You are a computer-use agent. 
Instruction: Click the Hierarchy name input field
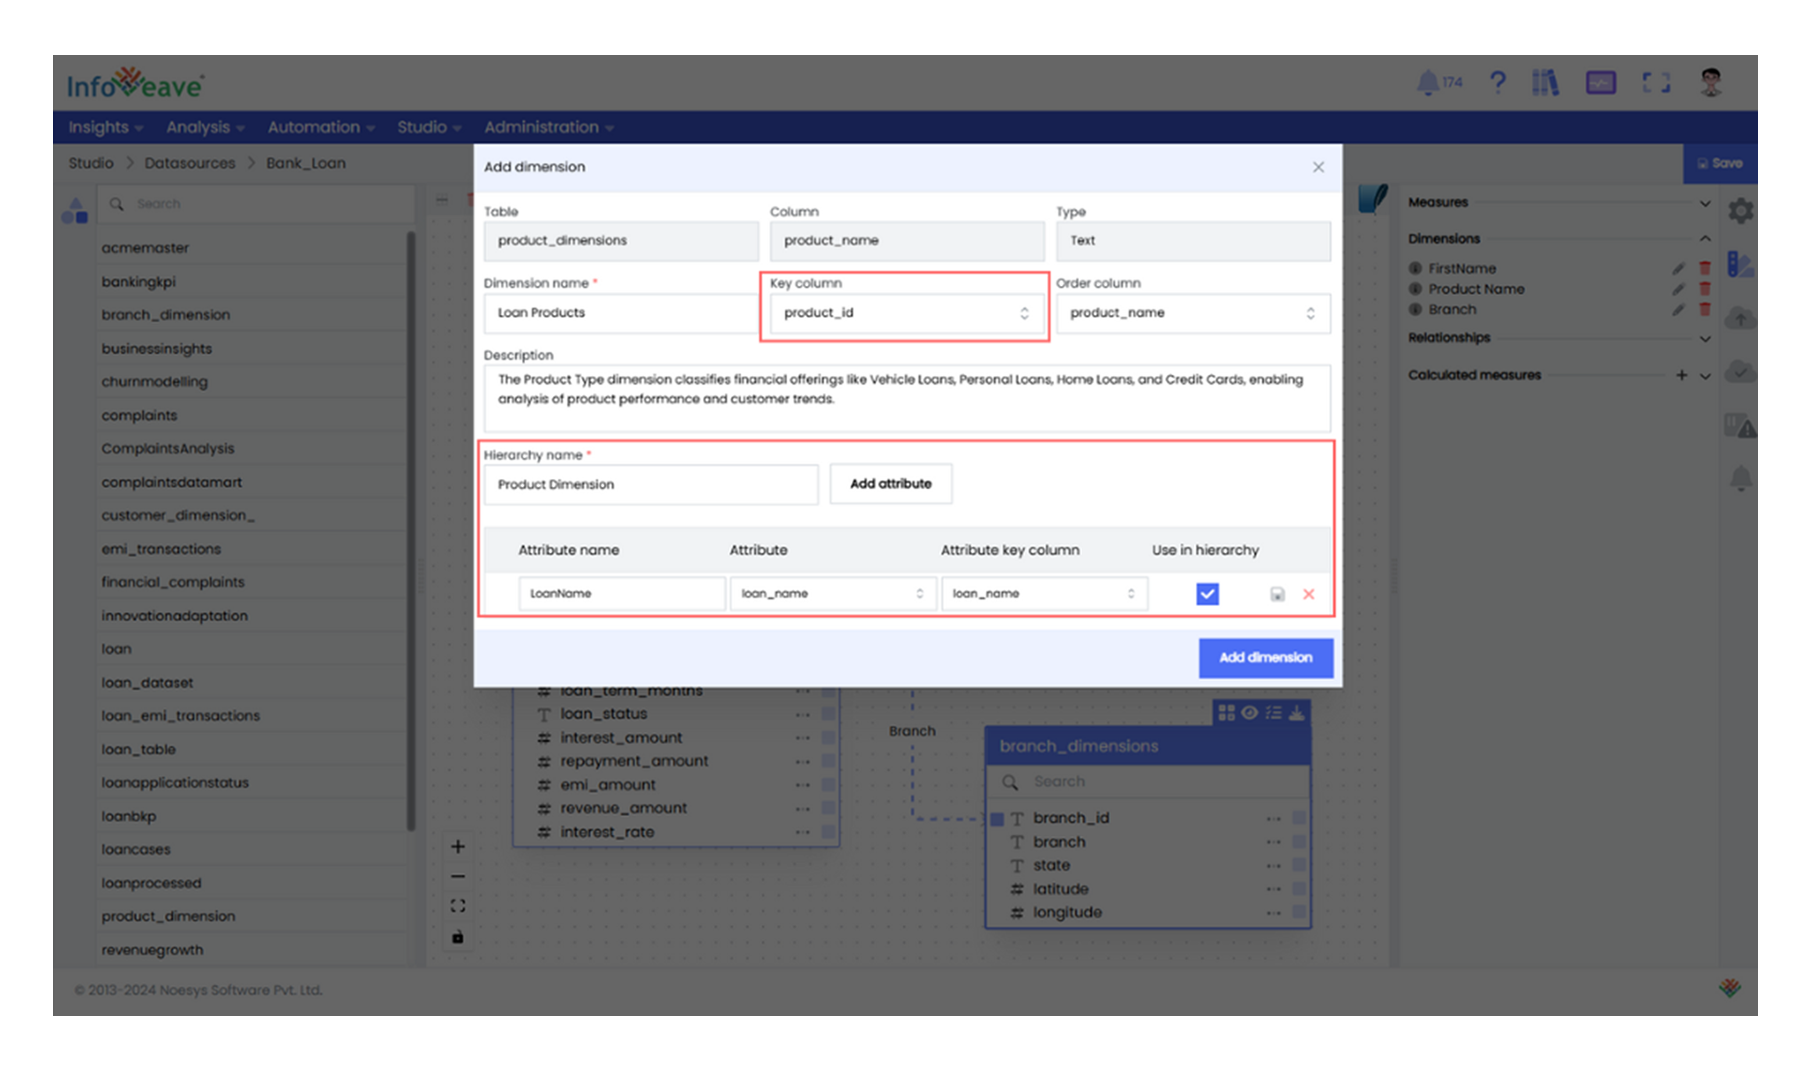[x=651, y=484]
